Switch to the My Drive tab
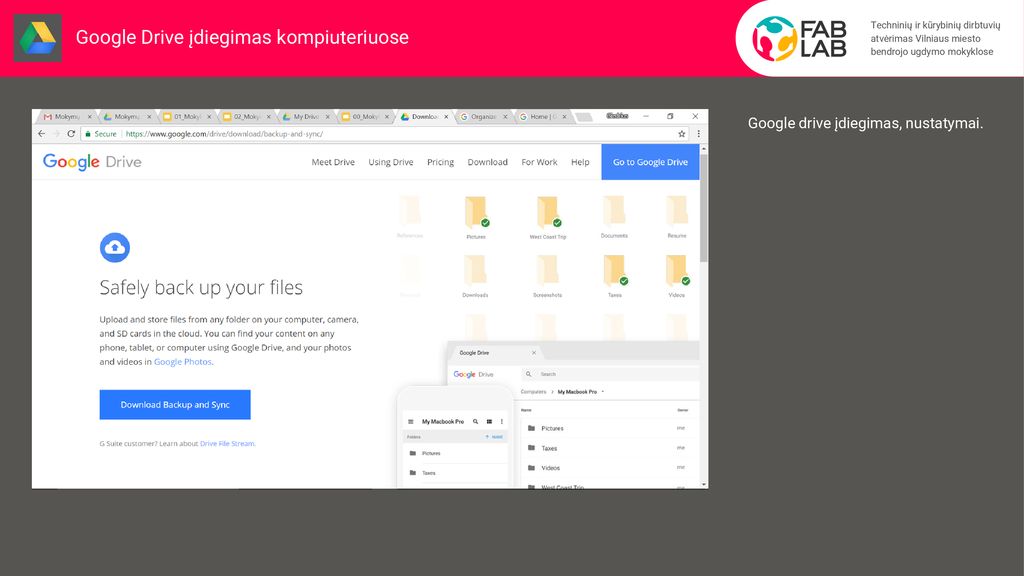This screenshot has width=1024, height=576. point(305,117)
